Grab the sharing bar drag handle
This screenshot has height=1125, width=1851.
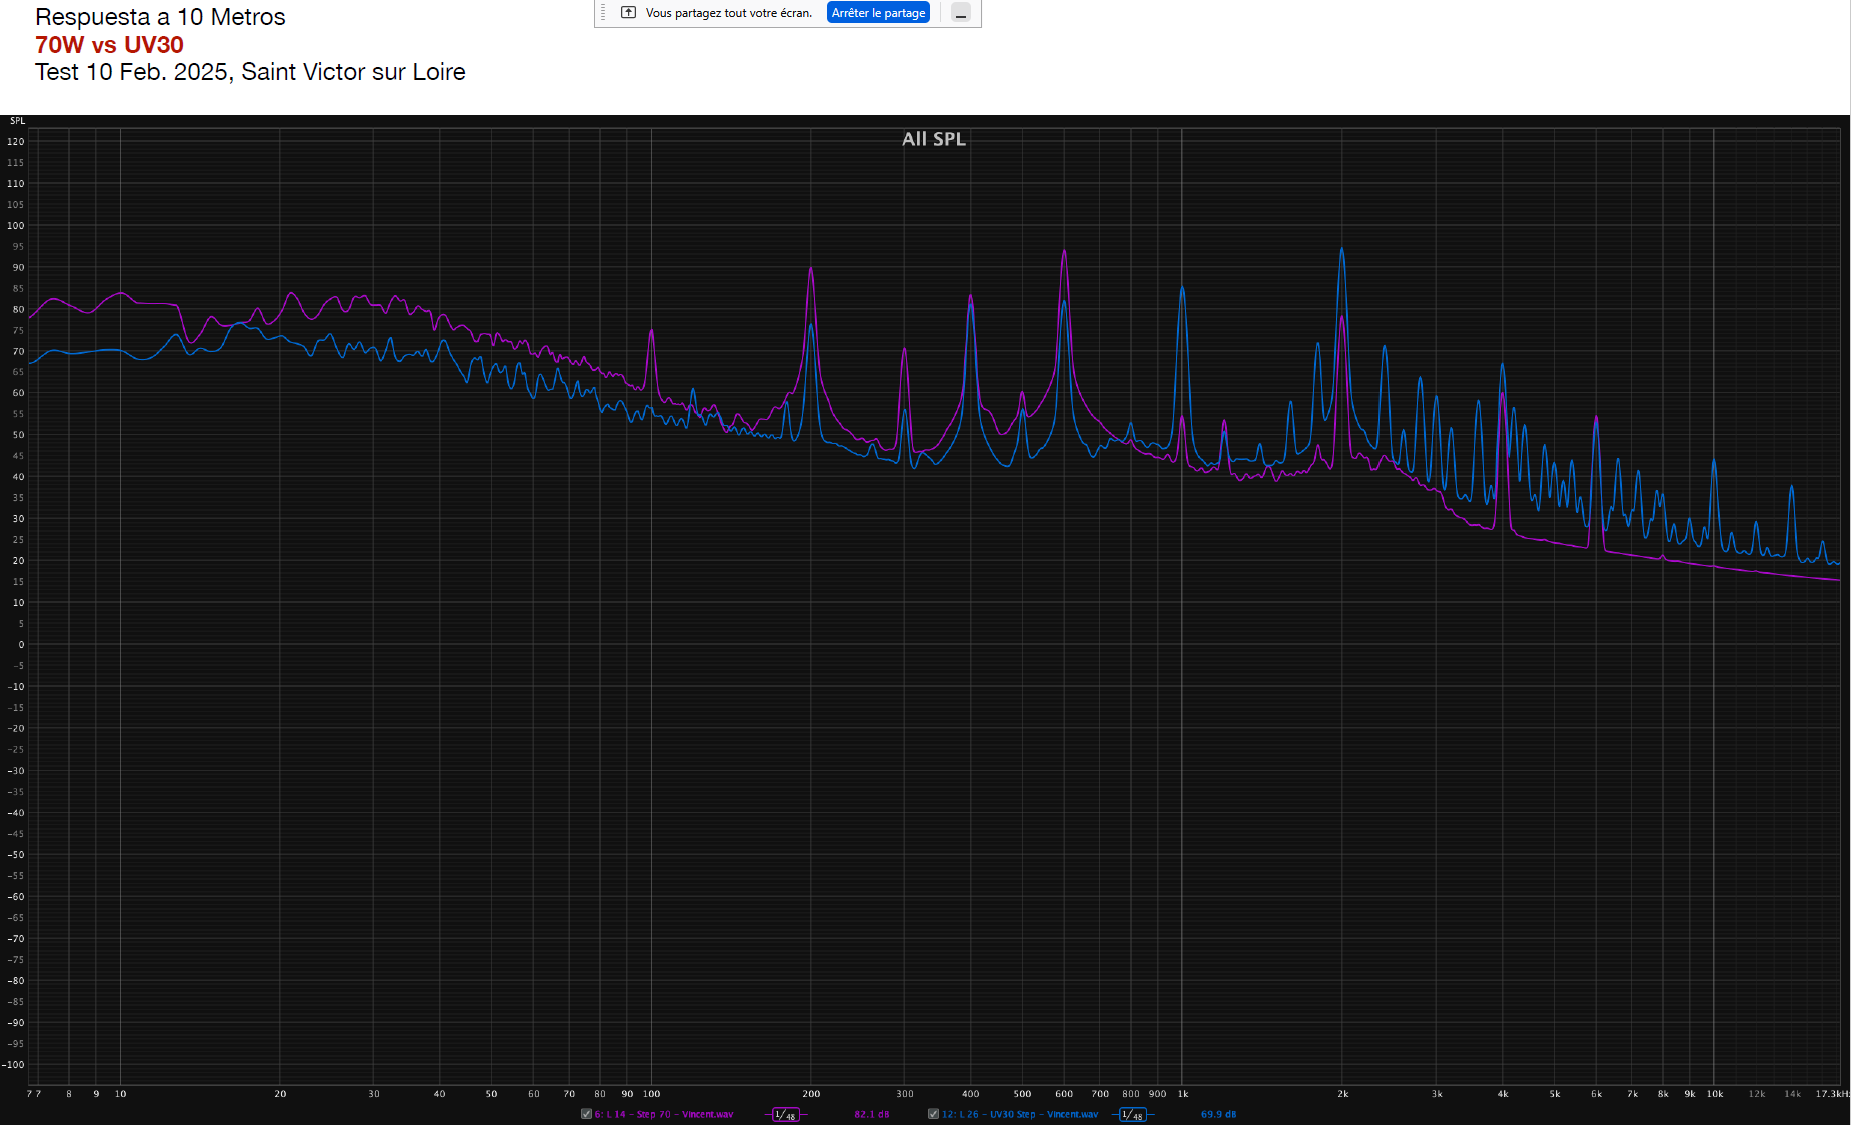pos(603,13)
